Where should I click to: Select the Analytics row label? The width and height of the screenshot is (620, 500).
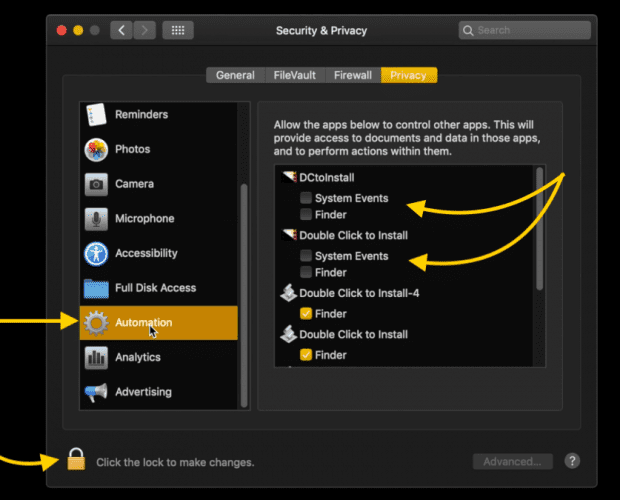pos(138,358)
